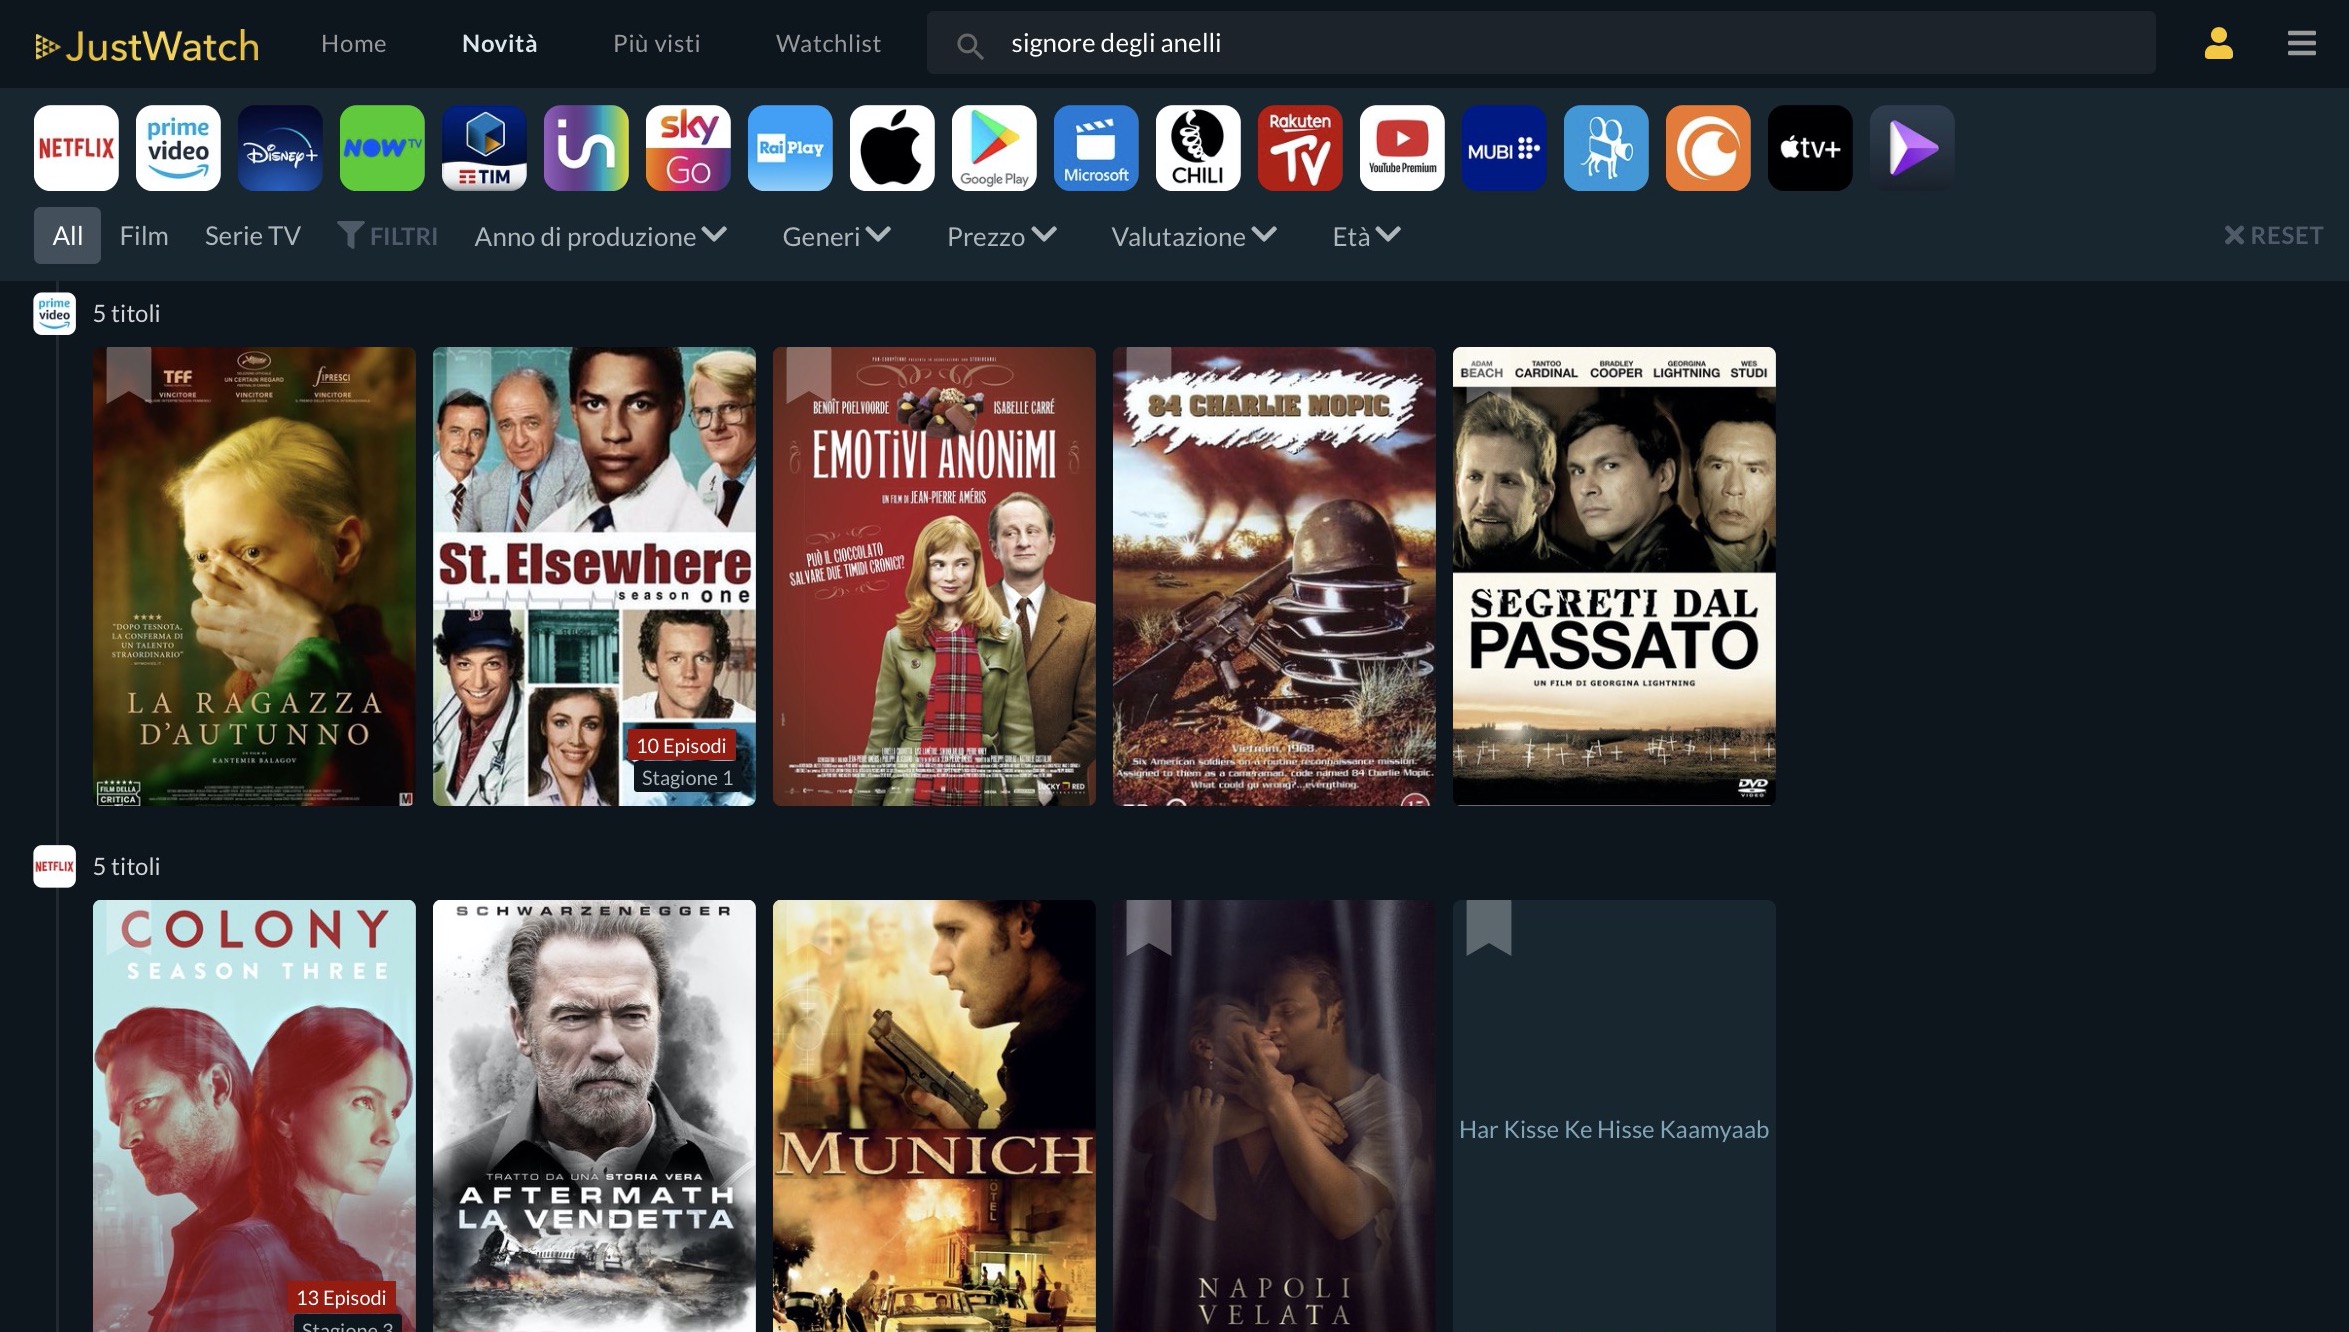
Task: Open the user account profile icon
Action: pos(2218,43)
